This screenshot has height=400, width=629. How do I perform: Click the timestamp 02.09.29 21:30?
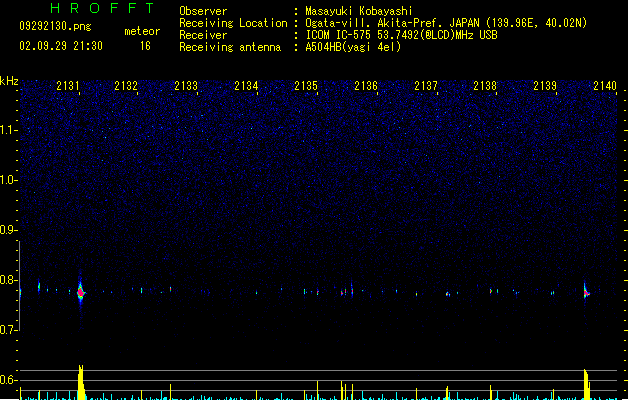point(61,46)
